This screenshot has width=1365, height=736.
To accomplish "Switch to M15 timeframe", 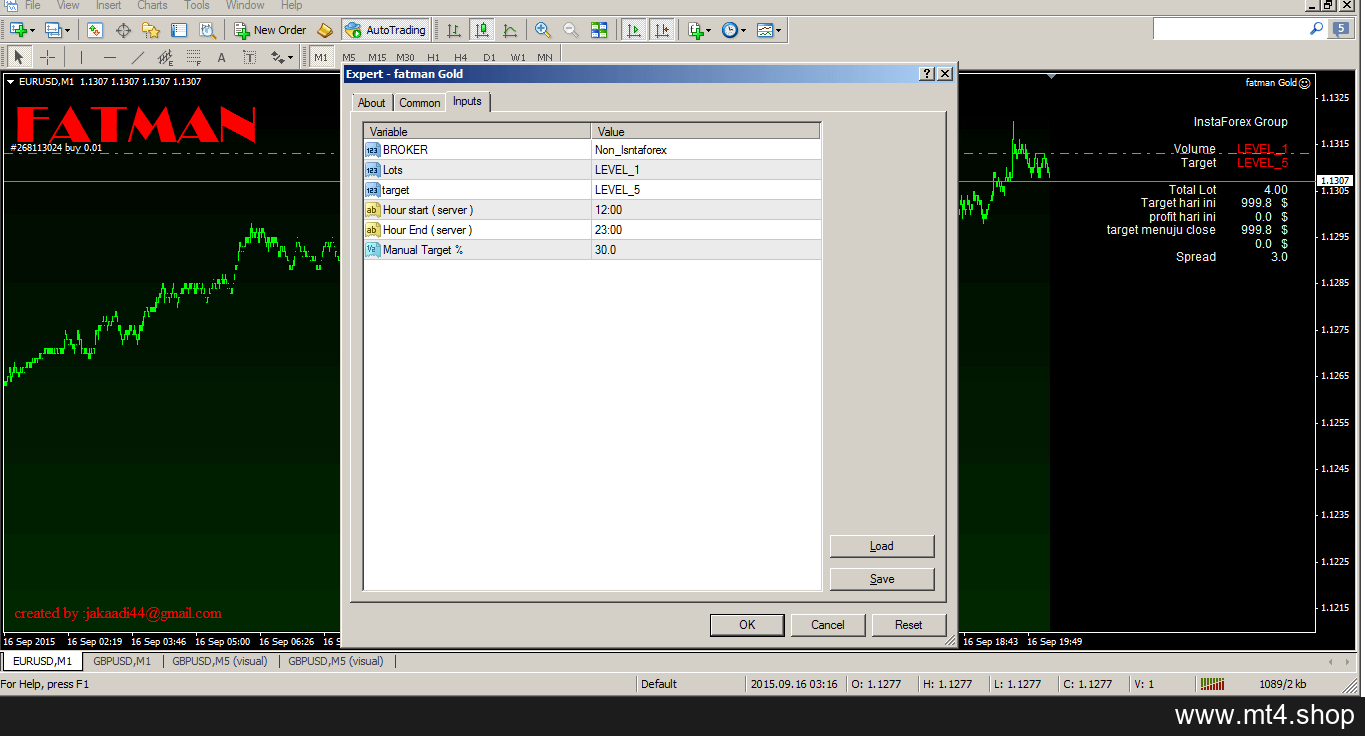I will coord(377,57).
